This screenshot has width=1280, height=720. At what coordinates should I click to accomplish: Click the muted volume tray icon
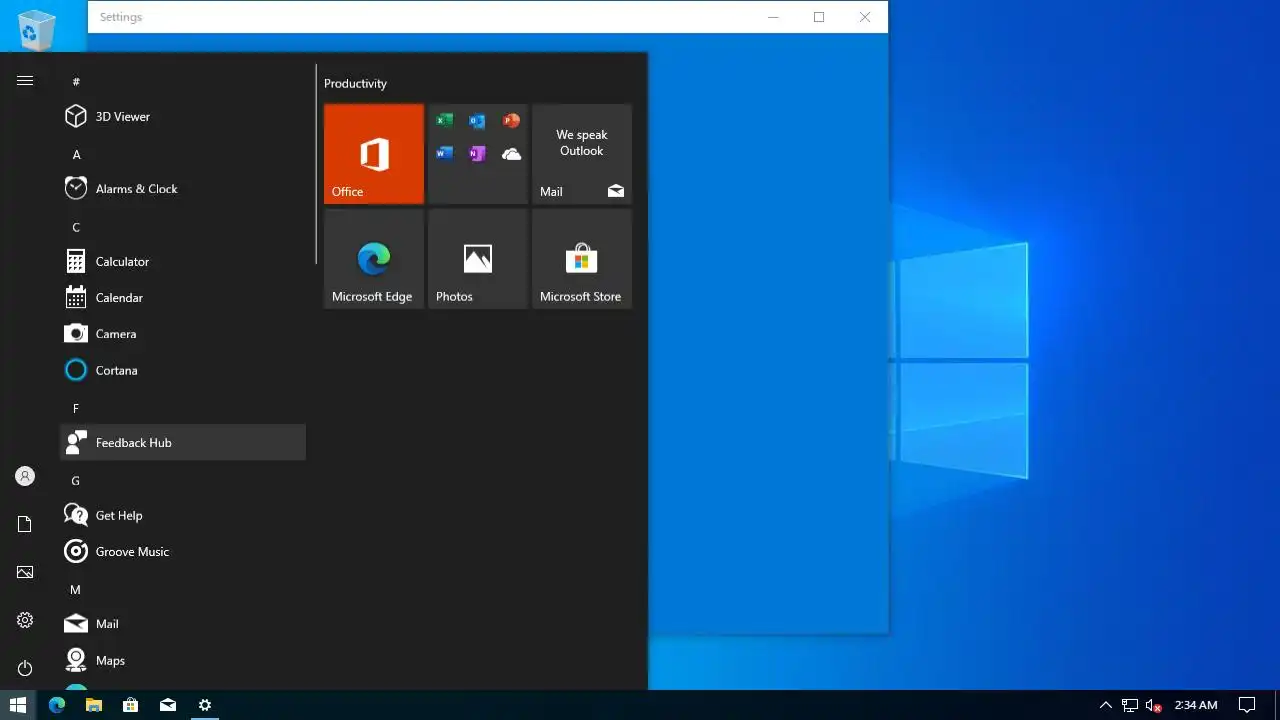pyautogui.click(x=1154, y=705)
